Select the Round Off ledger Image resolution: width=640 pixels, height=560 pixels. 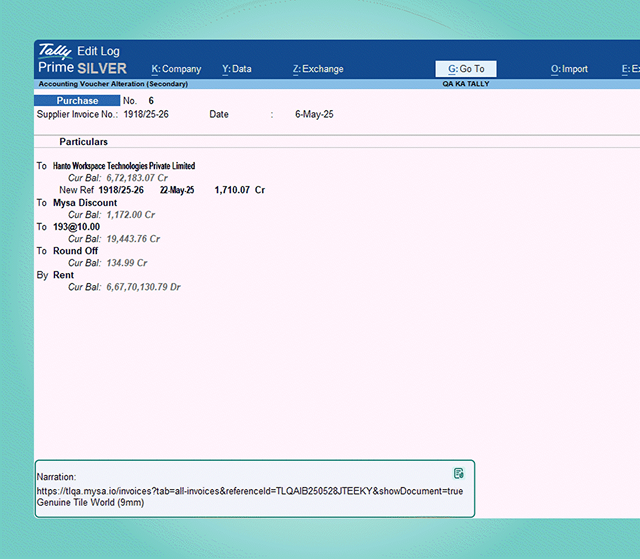pyautogui.click(x=76, y=251)
